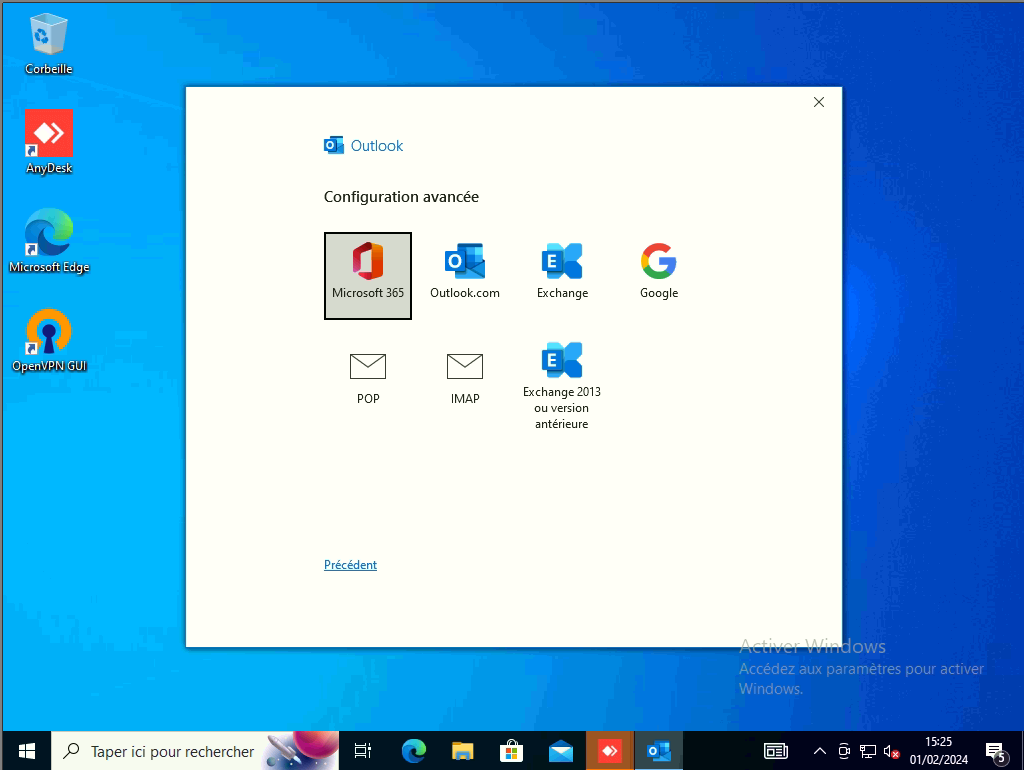Viewport: 1024px width, 770px height.
Task: Select the Microsoft Edge desktop shortcut
Action: point(48,241)
